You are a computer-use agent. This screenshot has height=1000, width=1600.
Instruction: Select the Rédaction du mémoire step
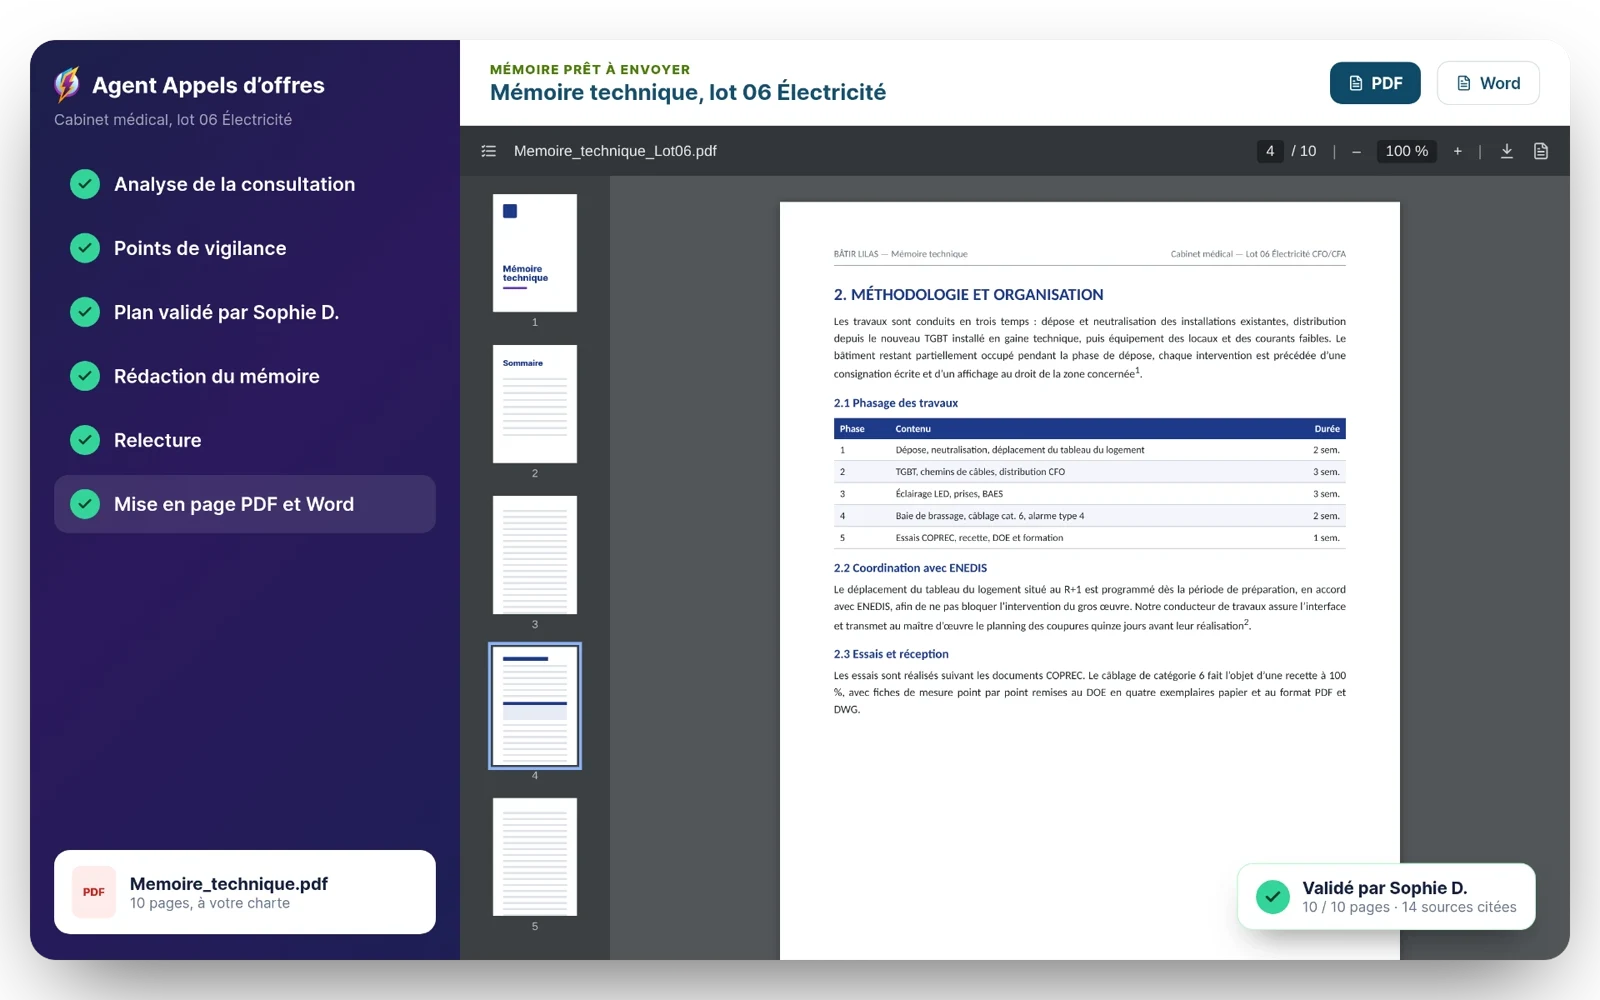point(245,376)
